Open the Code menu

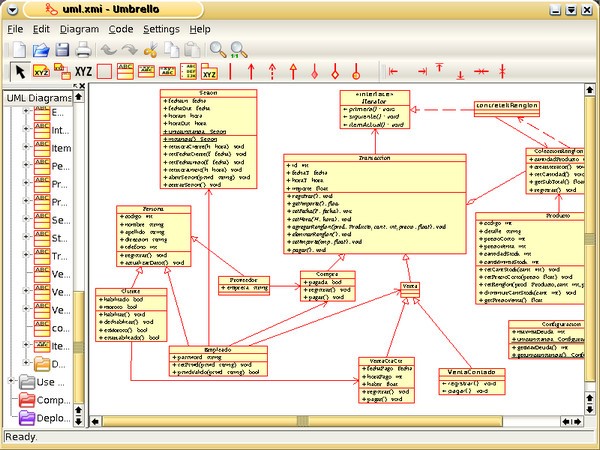(121, 29)
